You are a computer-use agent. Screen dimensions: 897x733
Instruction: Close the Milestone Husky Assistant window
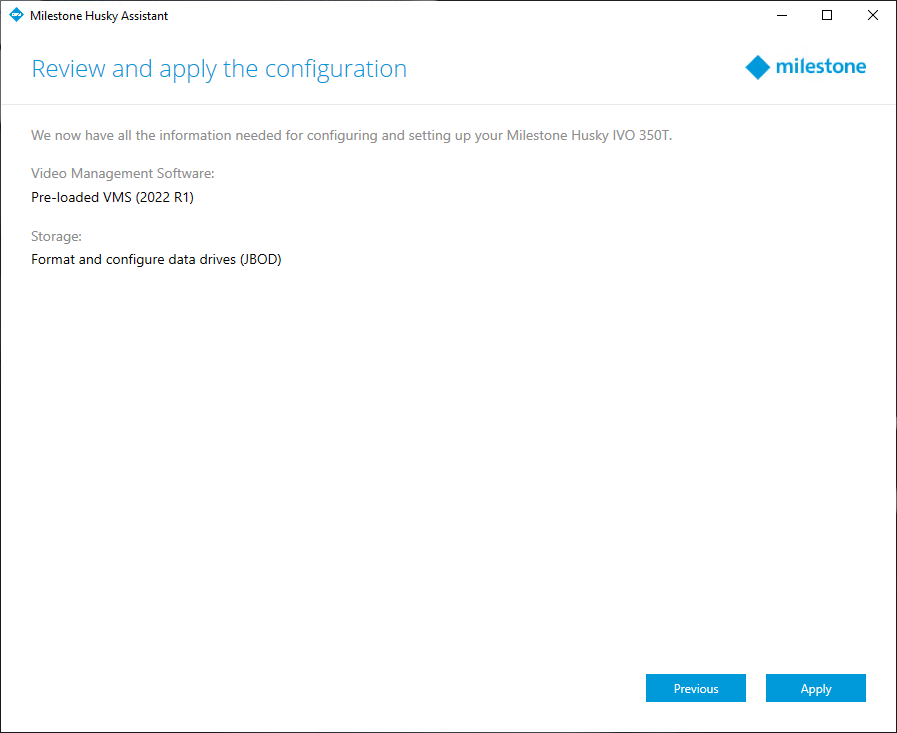[x=872, y=15]
